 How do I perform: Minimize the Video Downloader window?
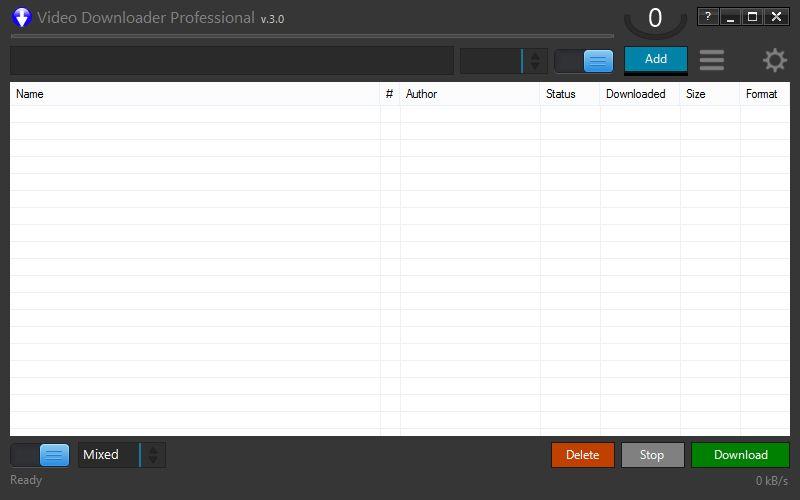[730, 17]
